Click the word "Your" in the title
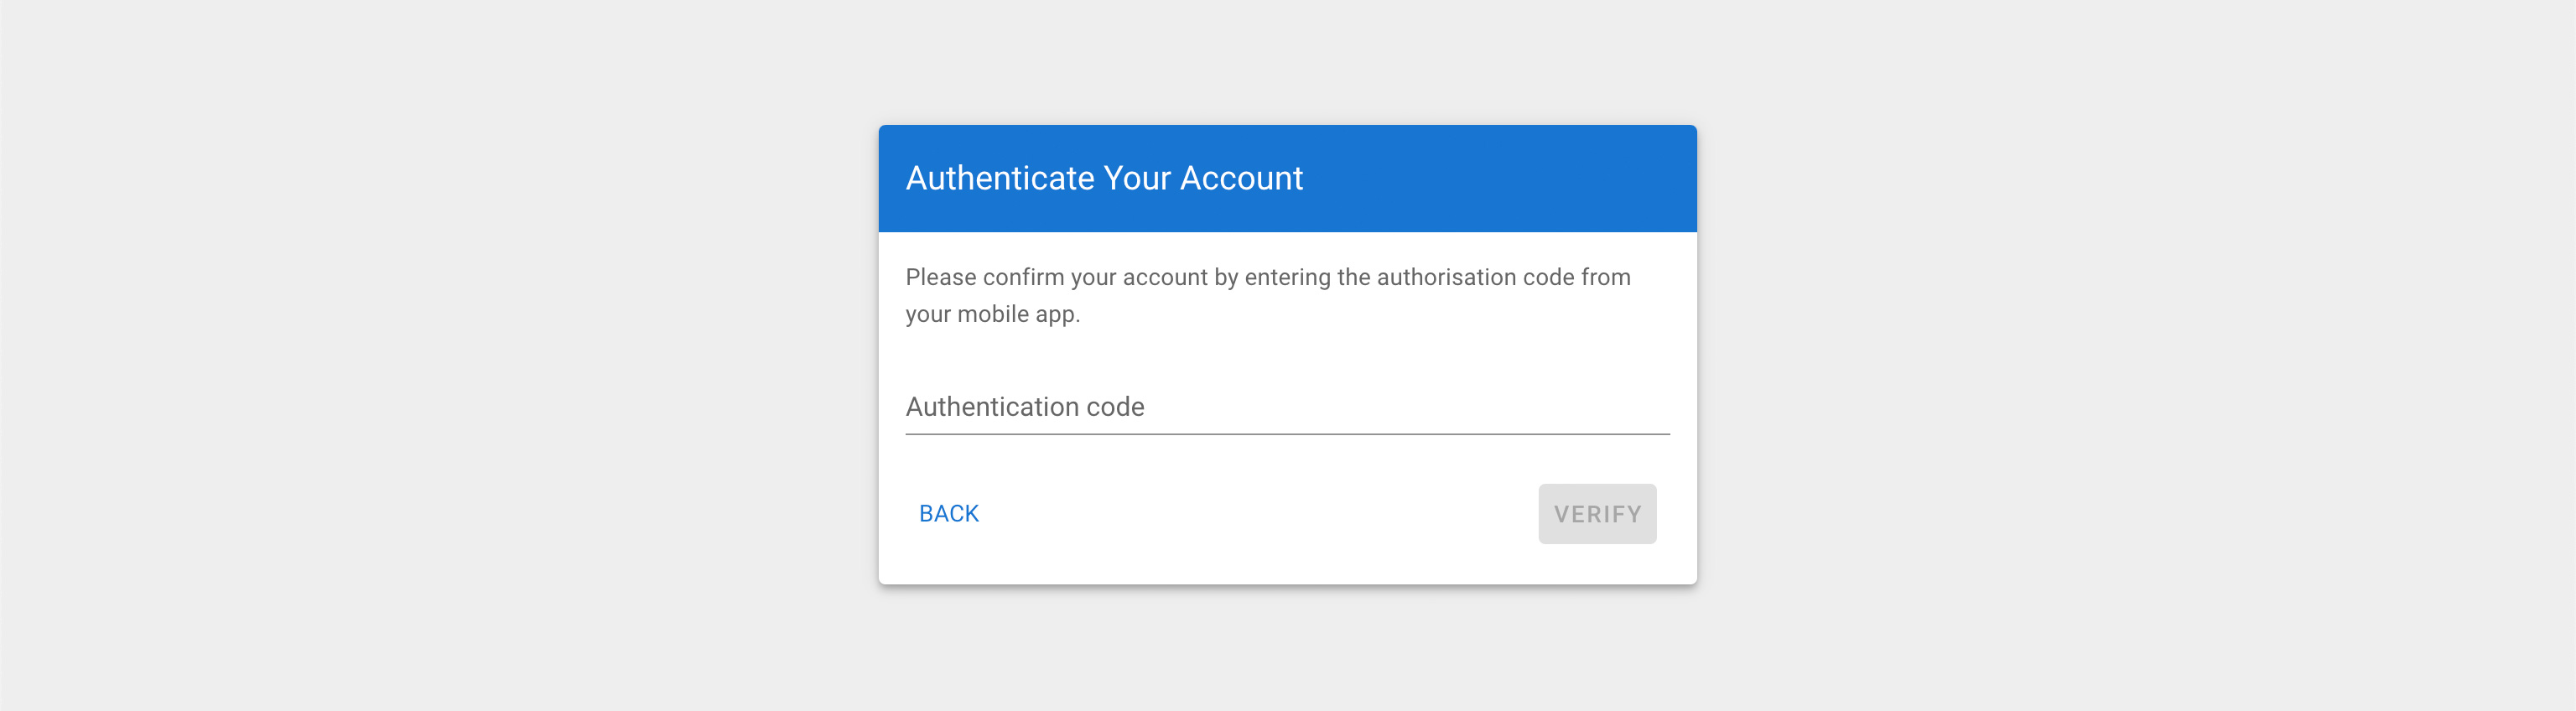Screen dimensions: 2576x711 point(1137,178)
